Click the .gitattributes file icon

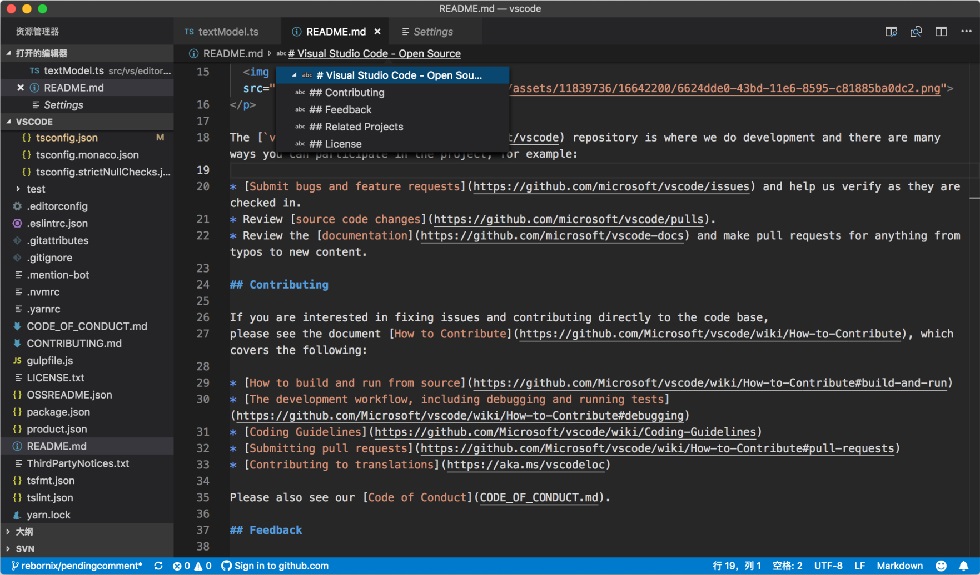click(x=18, y=241)
